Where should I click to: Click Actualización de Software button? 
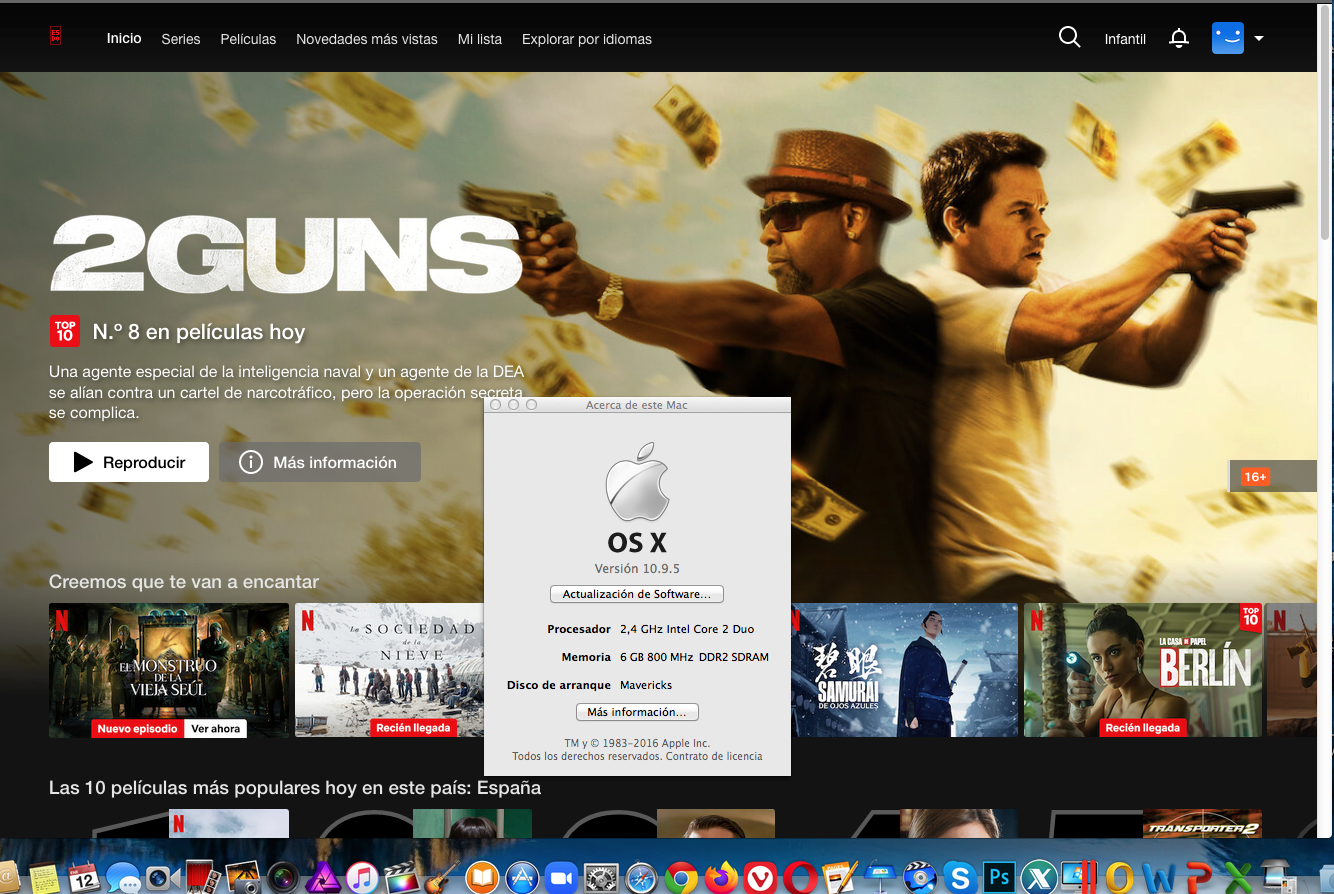click(x=637, y=594)
